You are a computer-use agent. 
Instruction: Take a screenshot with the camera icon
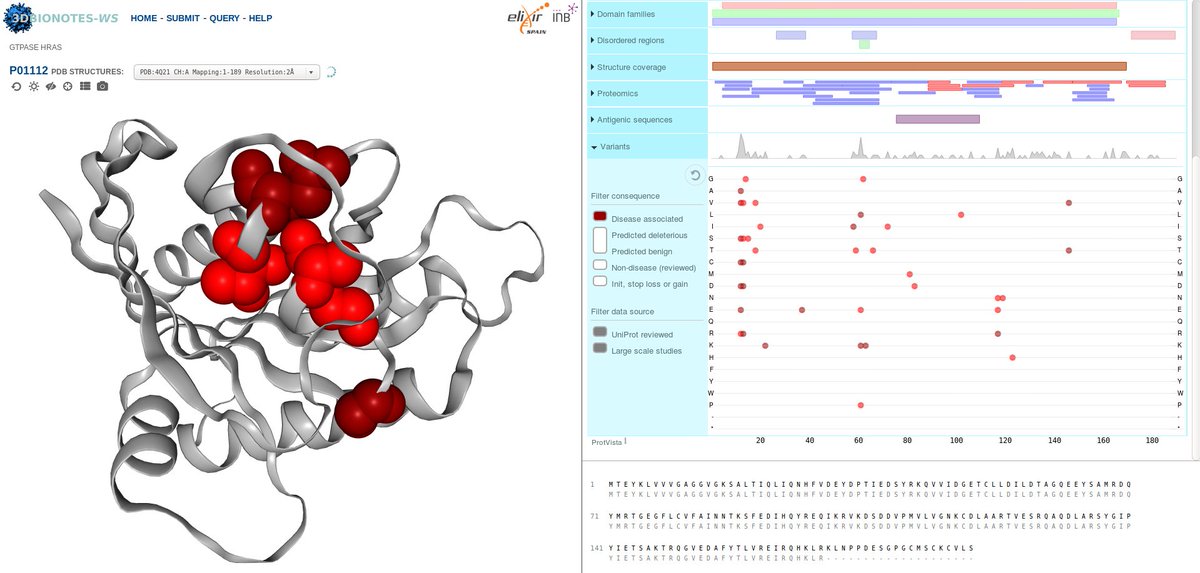tap(102, 87)
